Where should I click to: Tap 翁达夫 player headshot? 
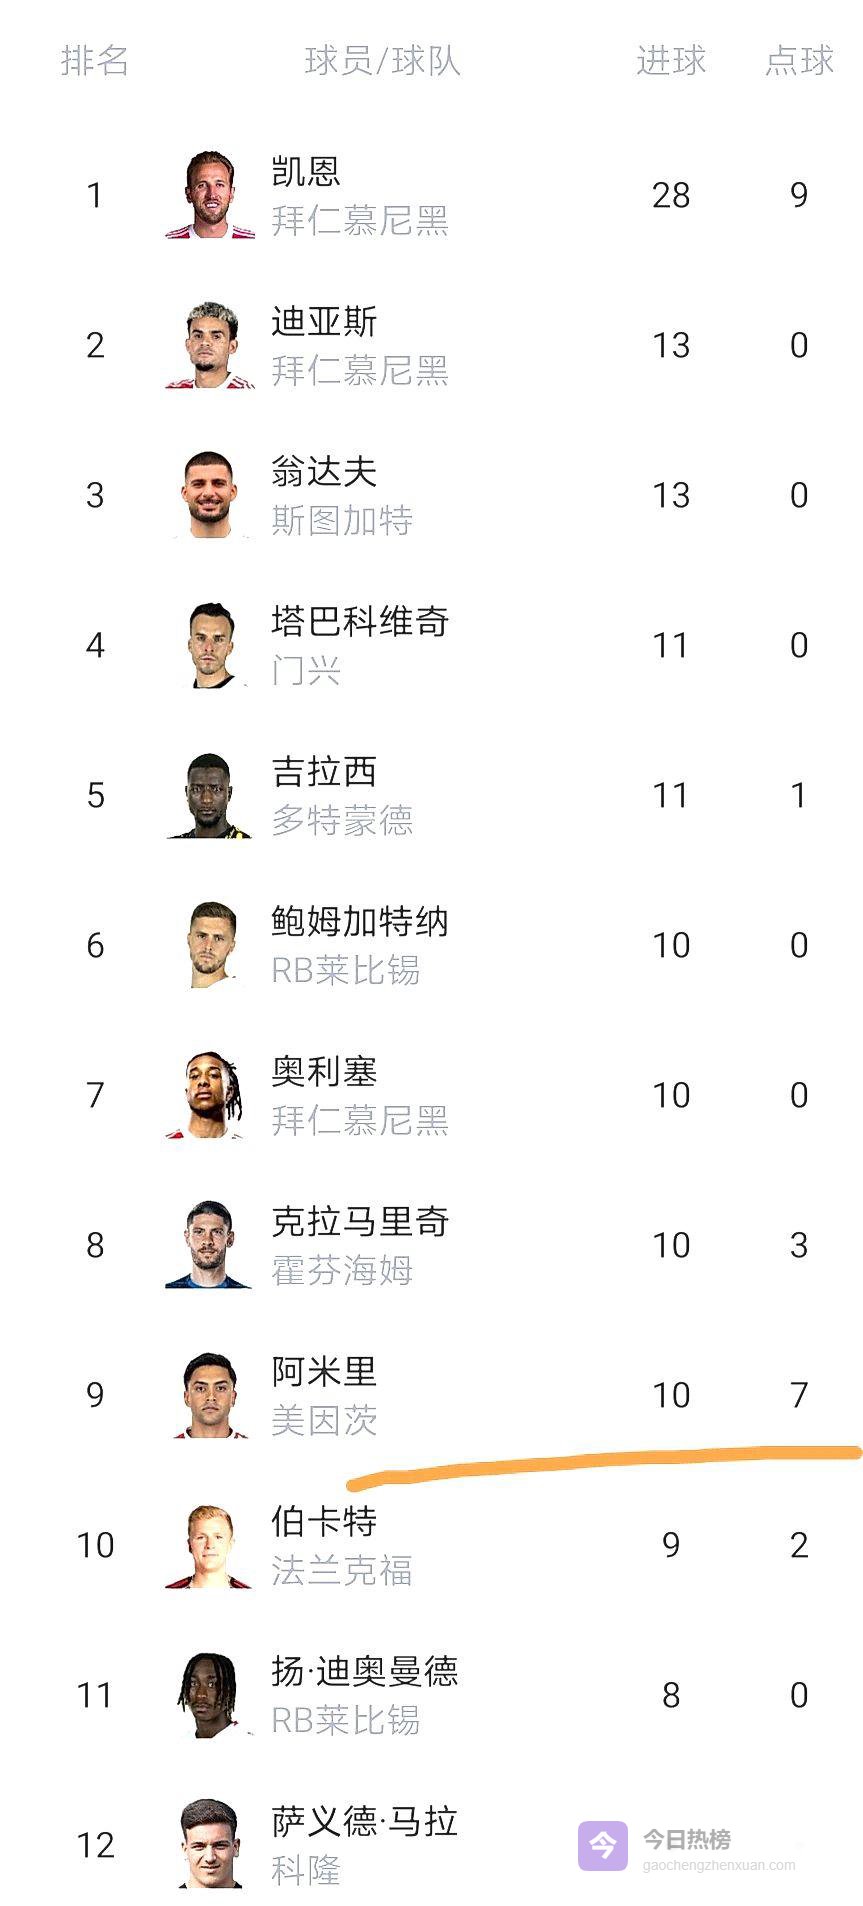[210, 495]
